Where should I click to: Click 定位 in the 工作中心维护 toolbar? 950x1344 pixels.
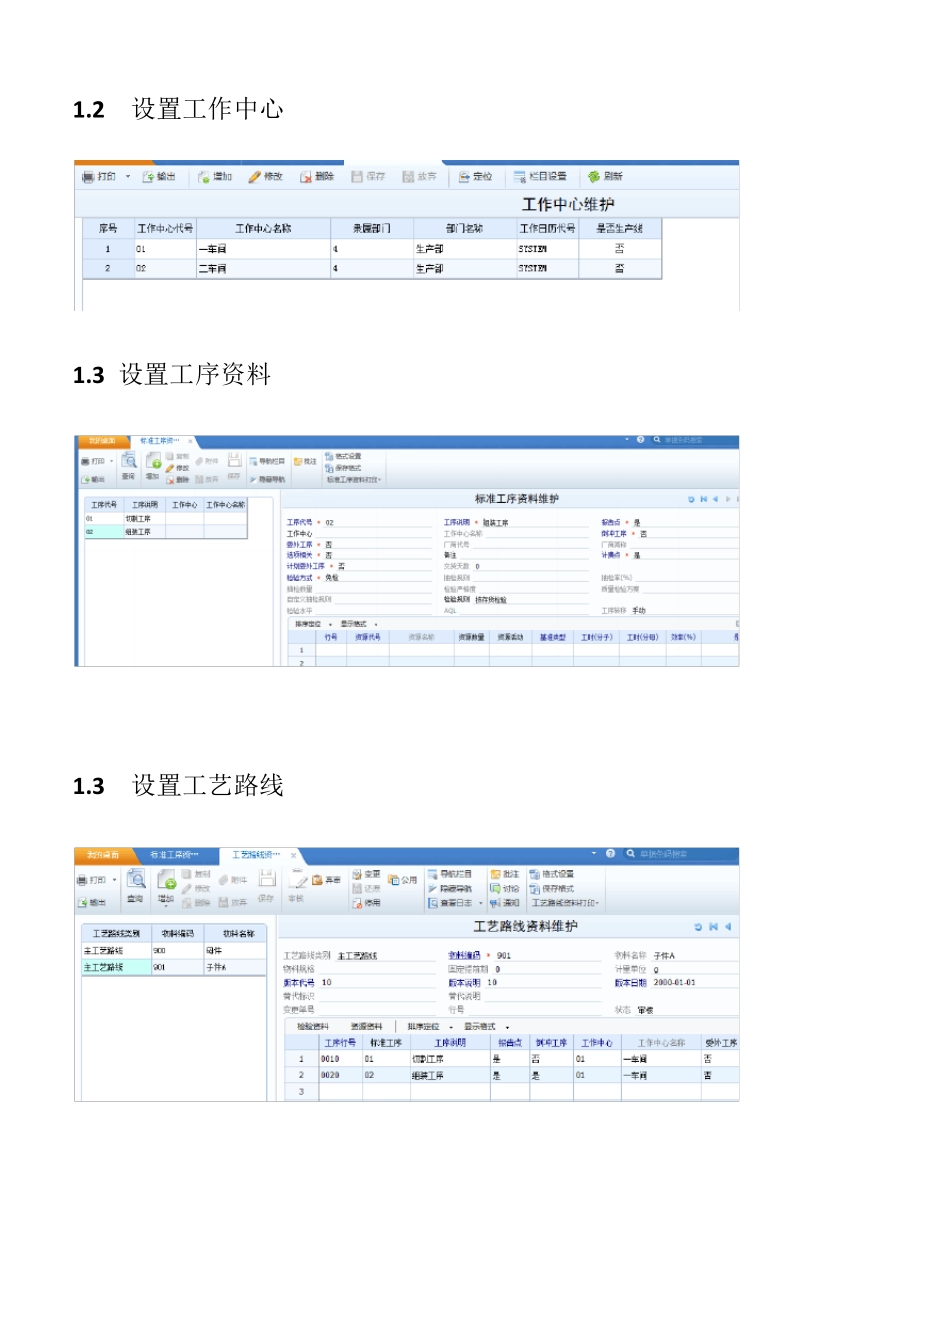click(x=476, y=176)
